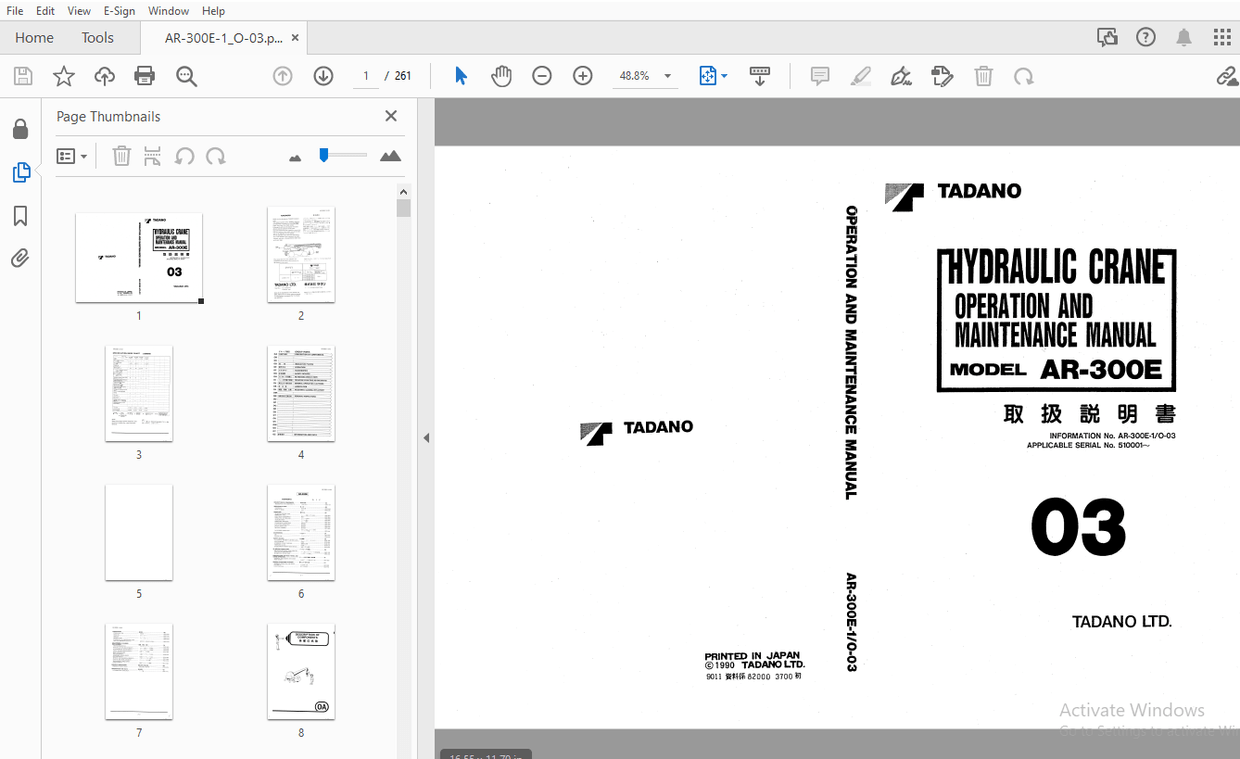Print the AR-300E manual
Image resolution: width=1240 pixels, height=759 pixels.
[x=144, y=75]
